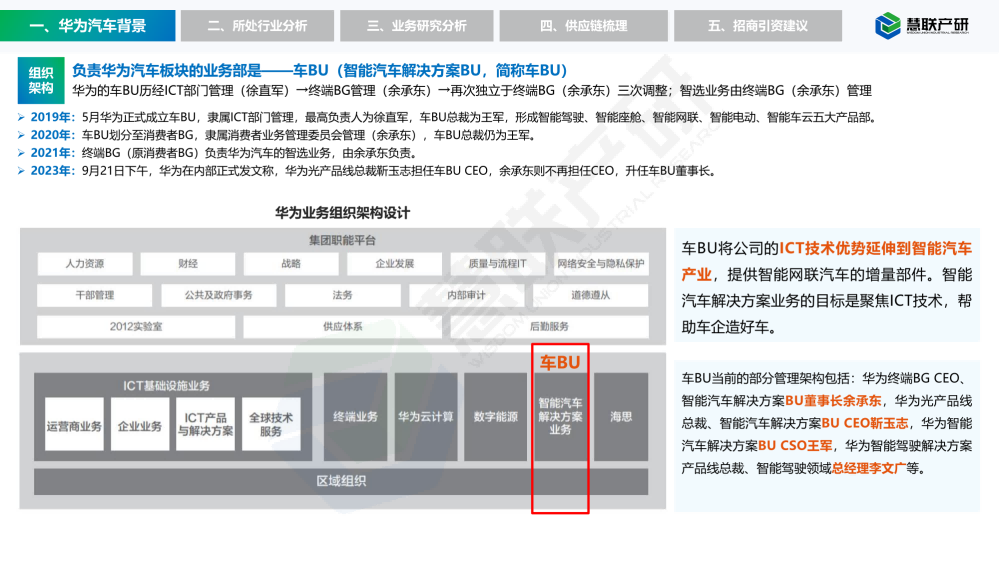
Task: Click the orange BU董事长余承东 text
Action: click(x=833, y=401)
